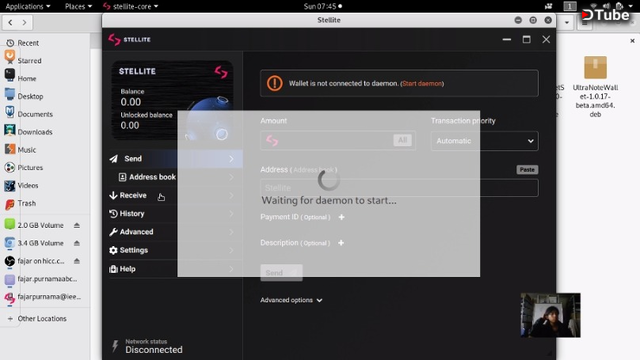Click the paper plane Send icon
This screenshot has width=640, height=360.
point(113,159)
